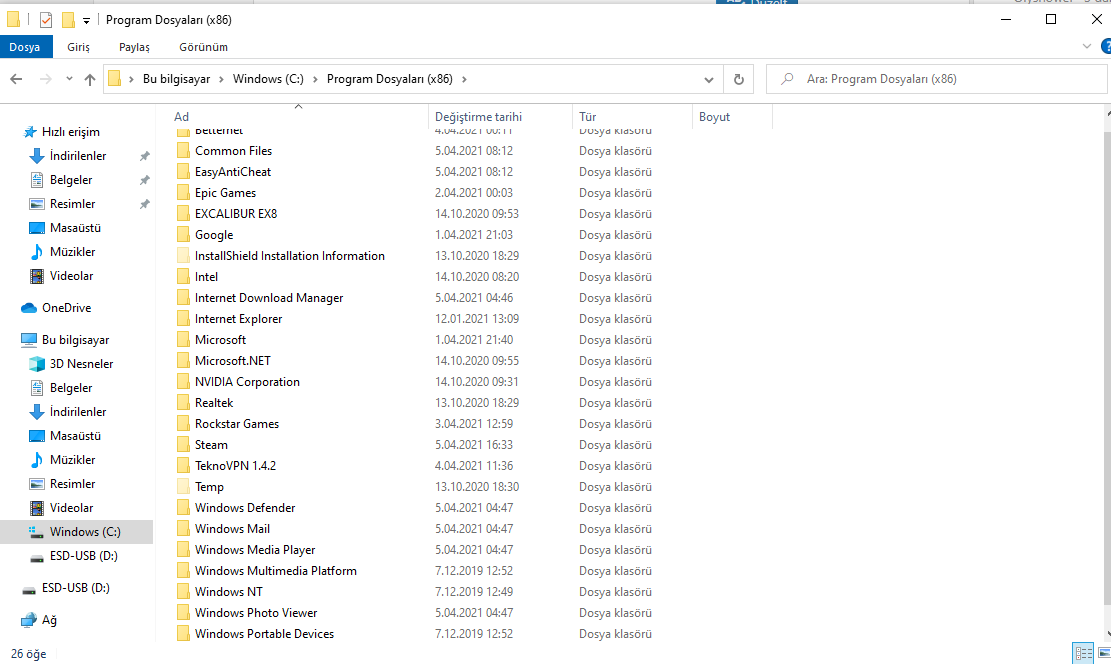Click the EasyAntiCheat folder icon

coord(183,172)
